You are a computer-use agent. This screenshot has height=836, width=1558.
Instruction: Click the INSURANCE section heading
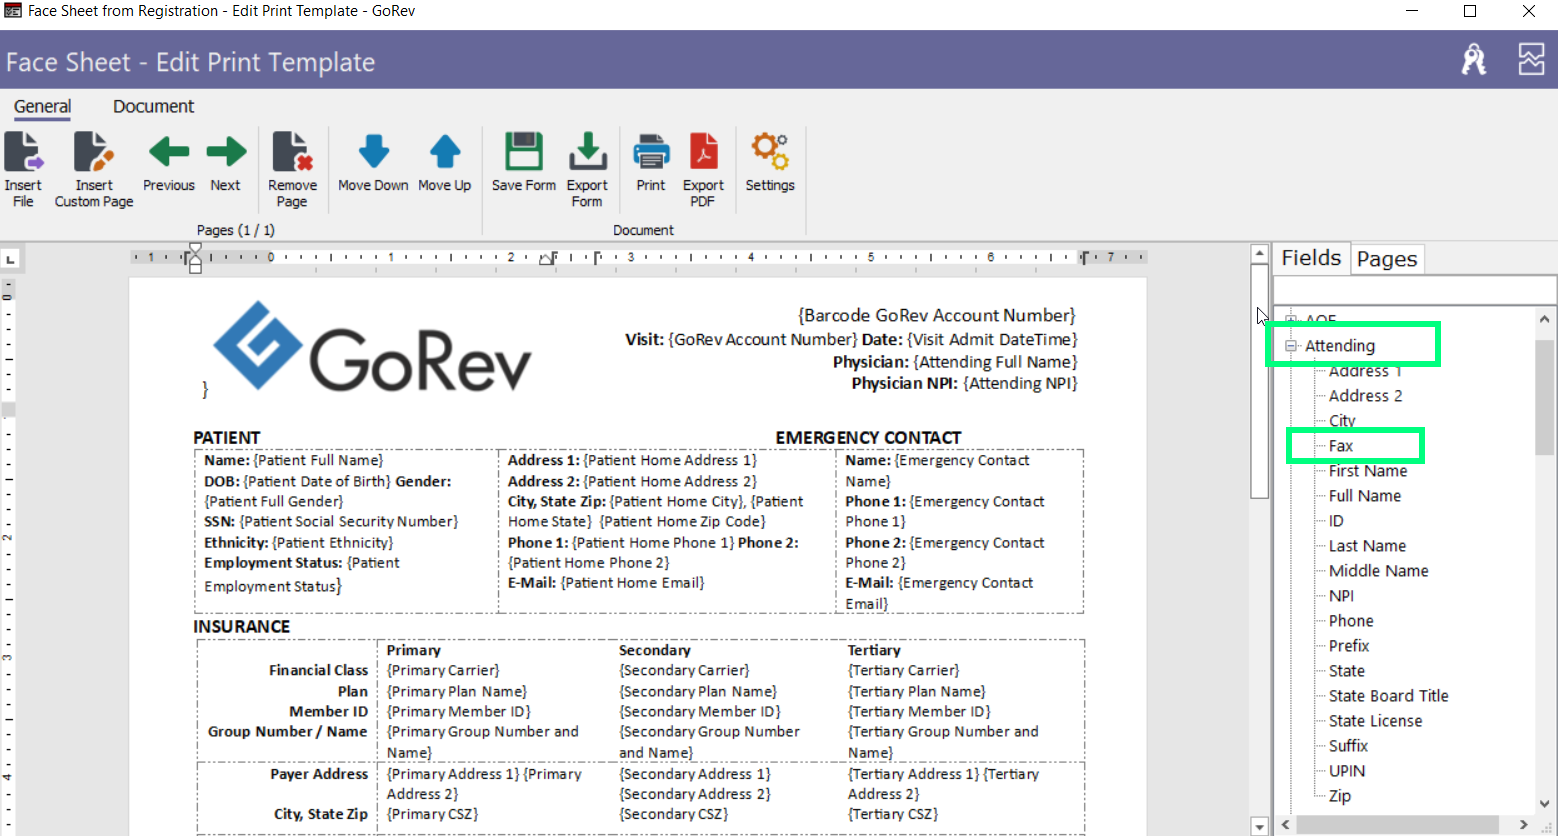(x=242, y=627)
